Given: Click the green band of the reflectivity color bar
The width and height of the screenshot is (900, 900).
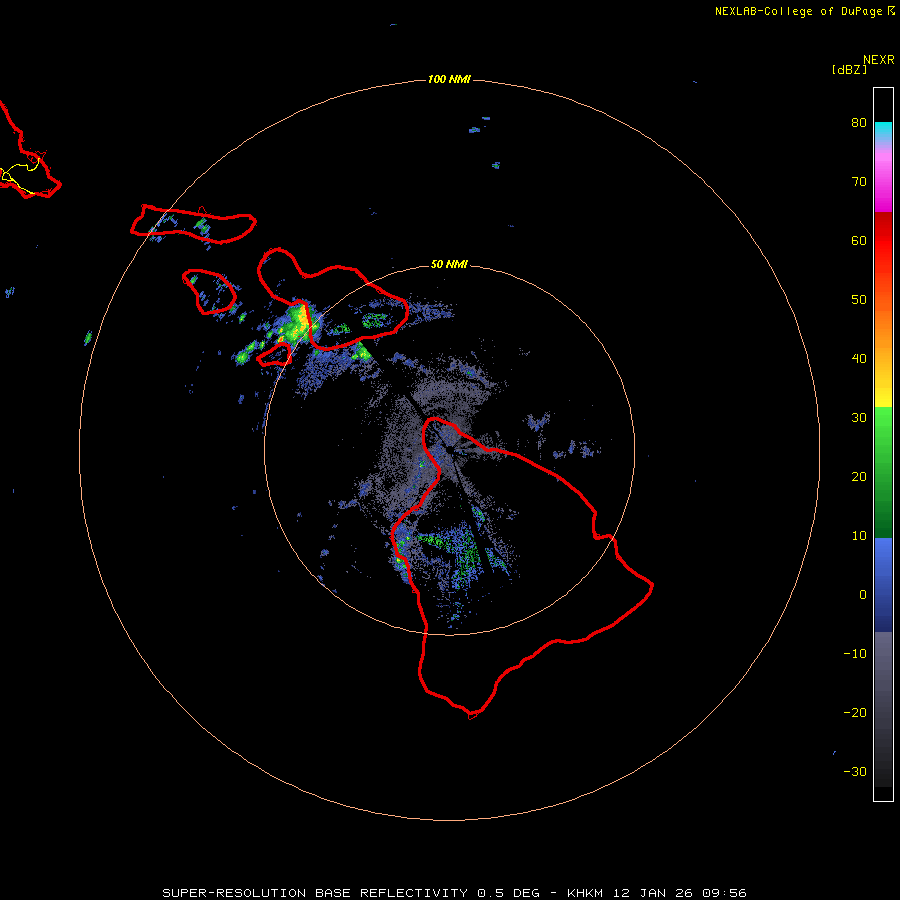Looking at the screenshot, I should pos(883,472).
